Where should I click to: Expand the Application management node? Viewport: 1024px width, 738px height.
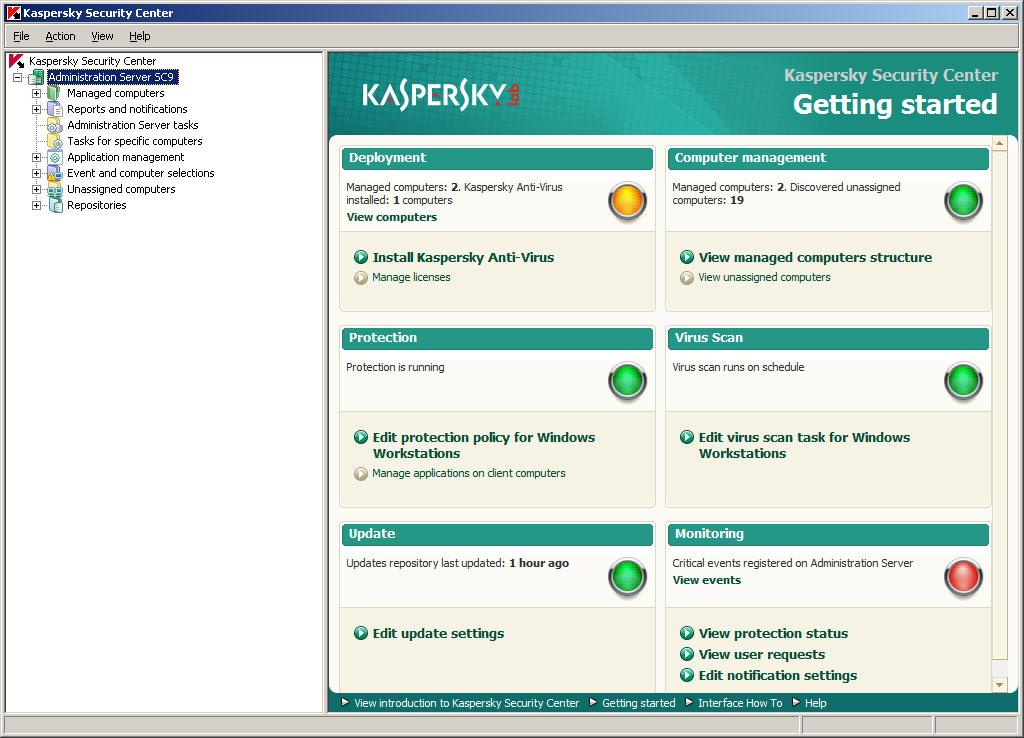[37, 157]
